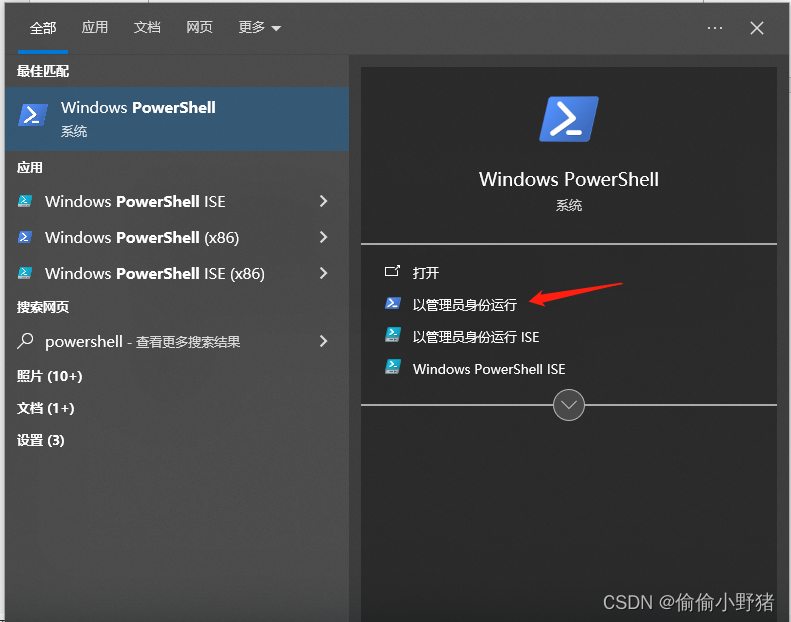
Task: Click the 以管理员身份运行 ISE icon
Action: tap(392, 334)
